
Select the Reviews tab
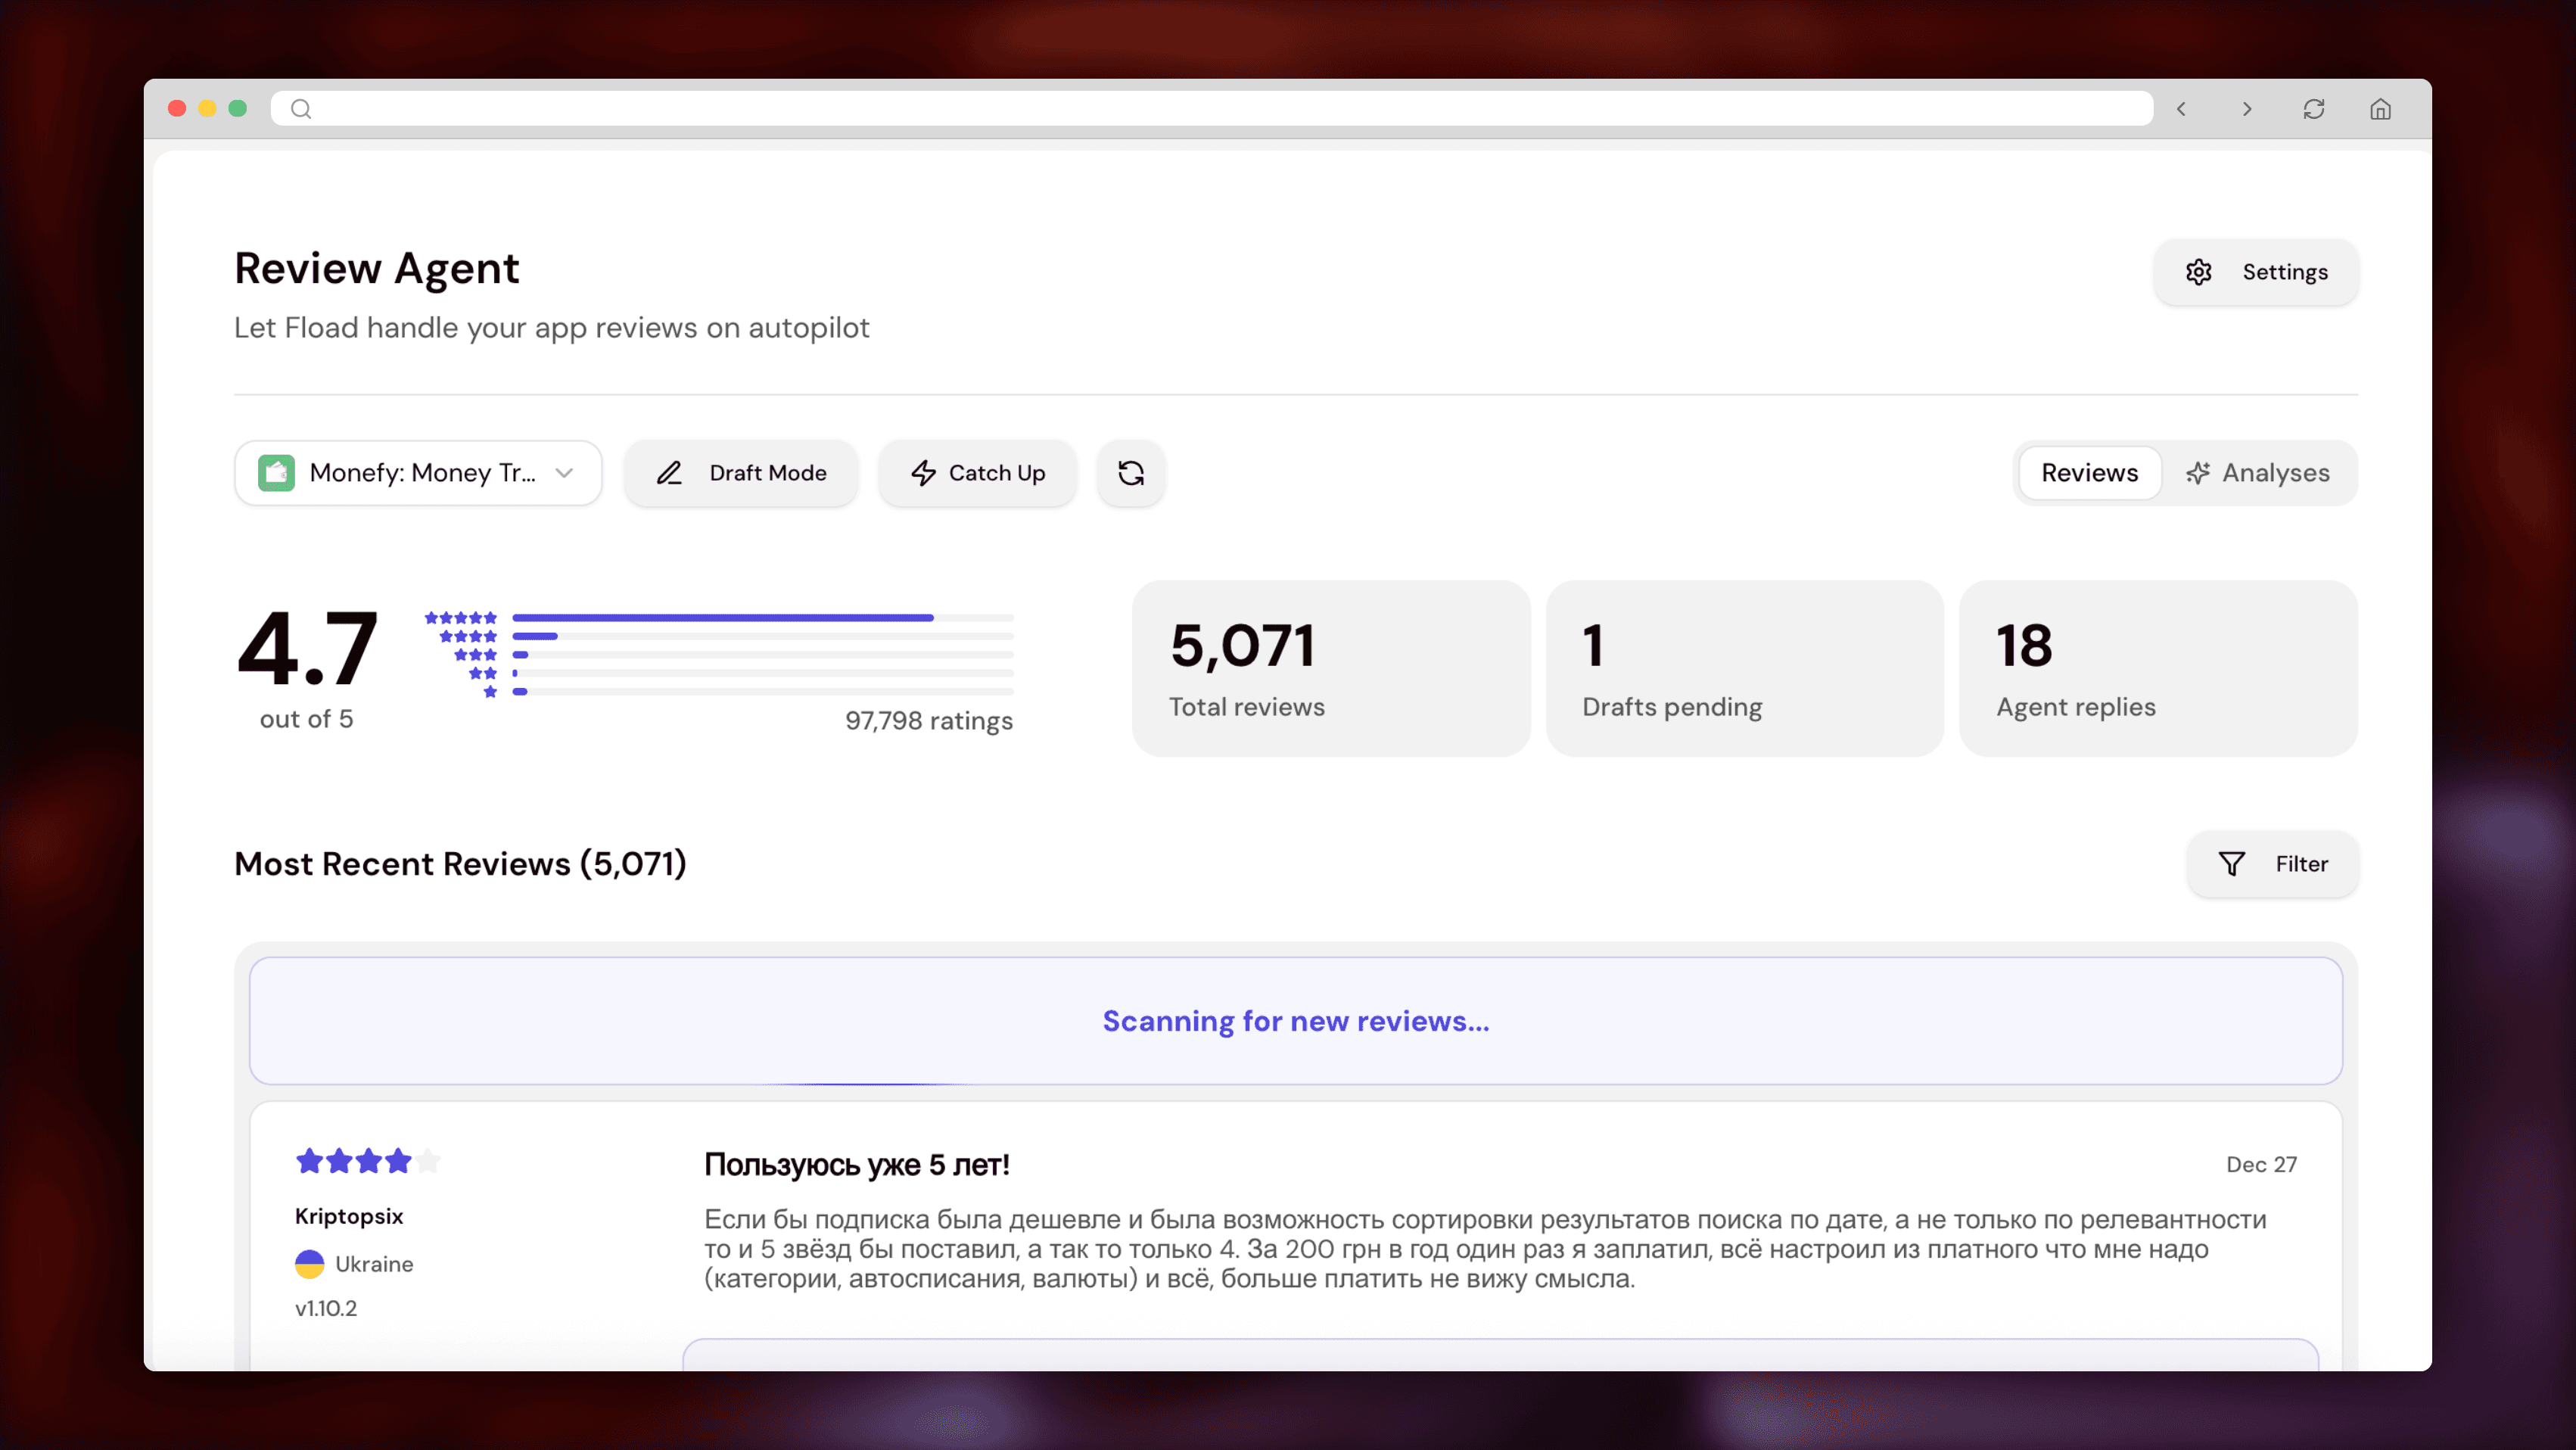(x=2089, y=473)
